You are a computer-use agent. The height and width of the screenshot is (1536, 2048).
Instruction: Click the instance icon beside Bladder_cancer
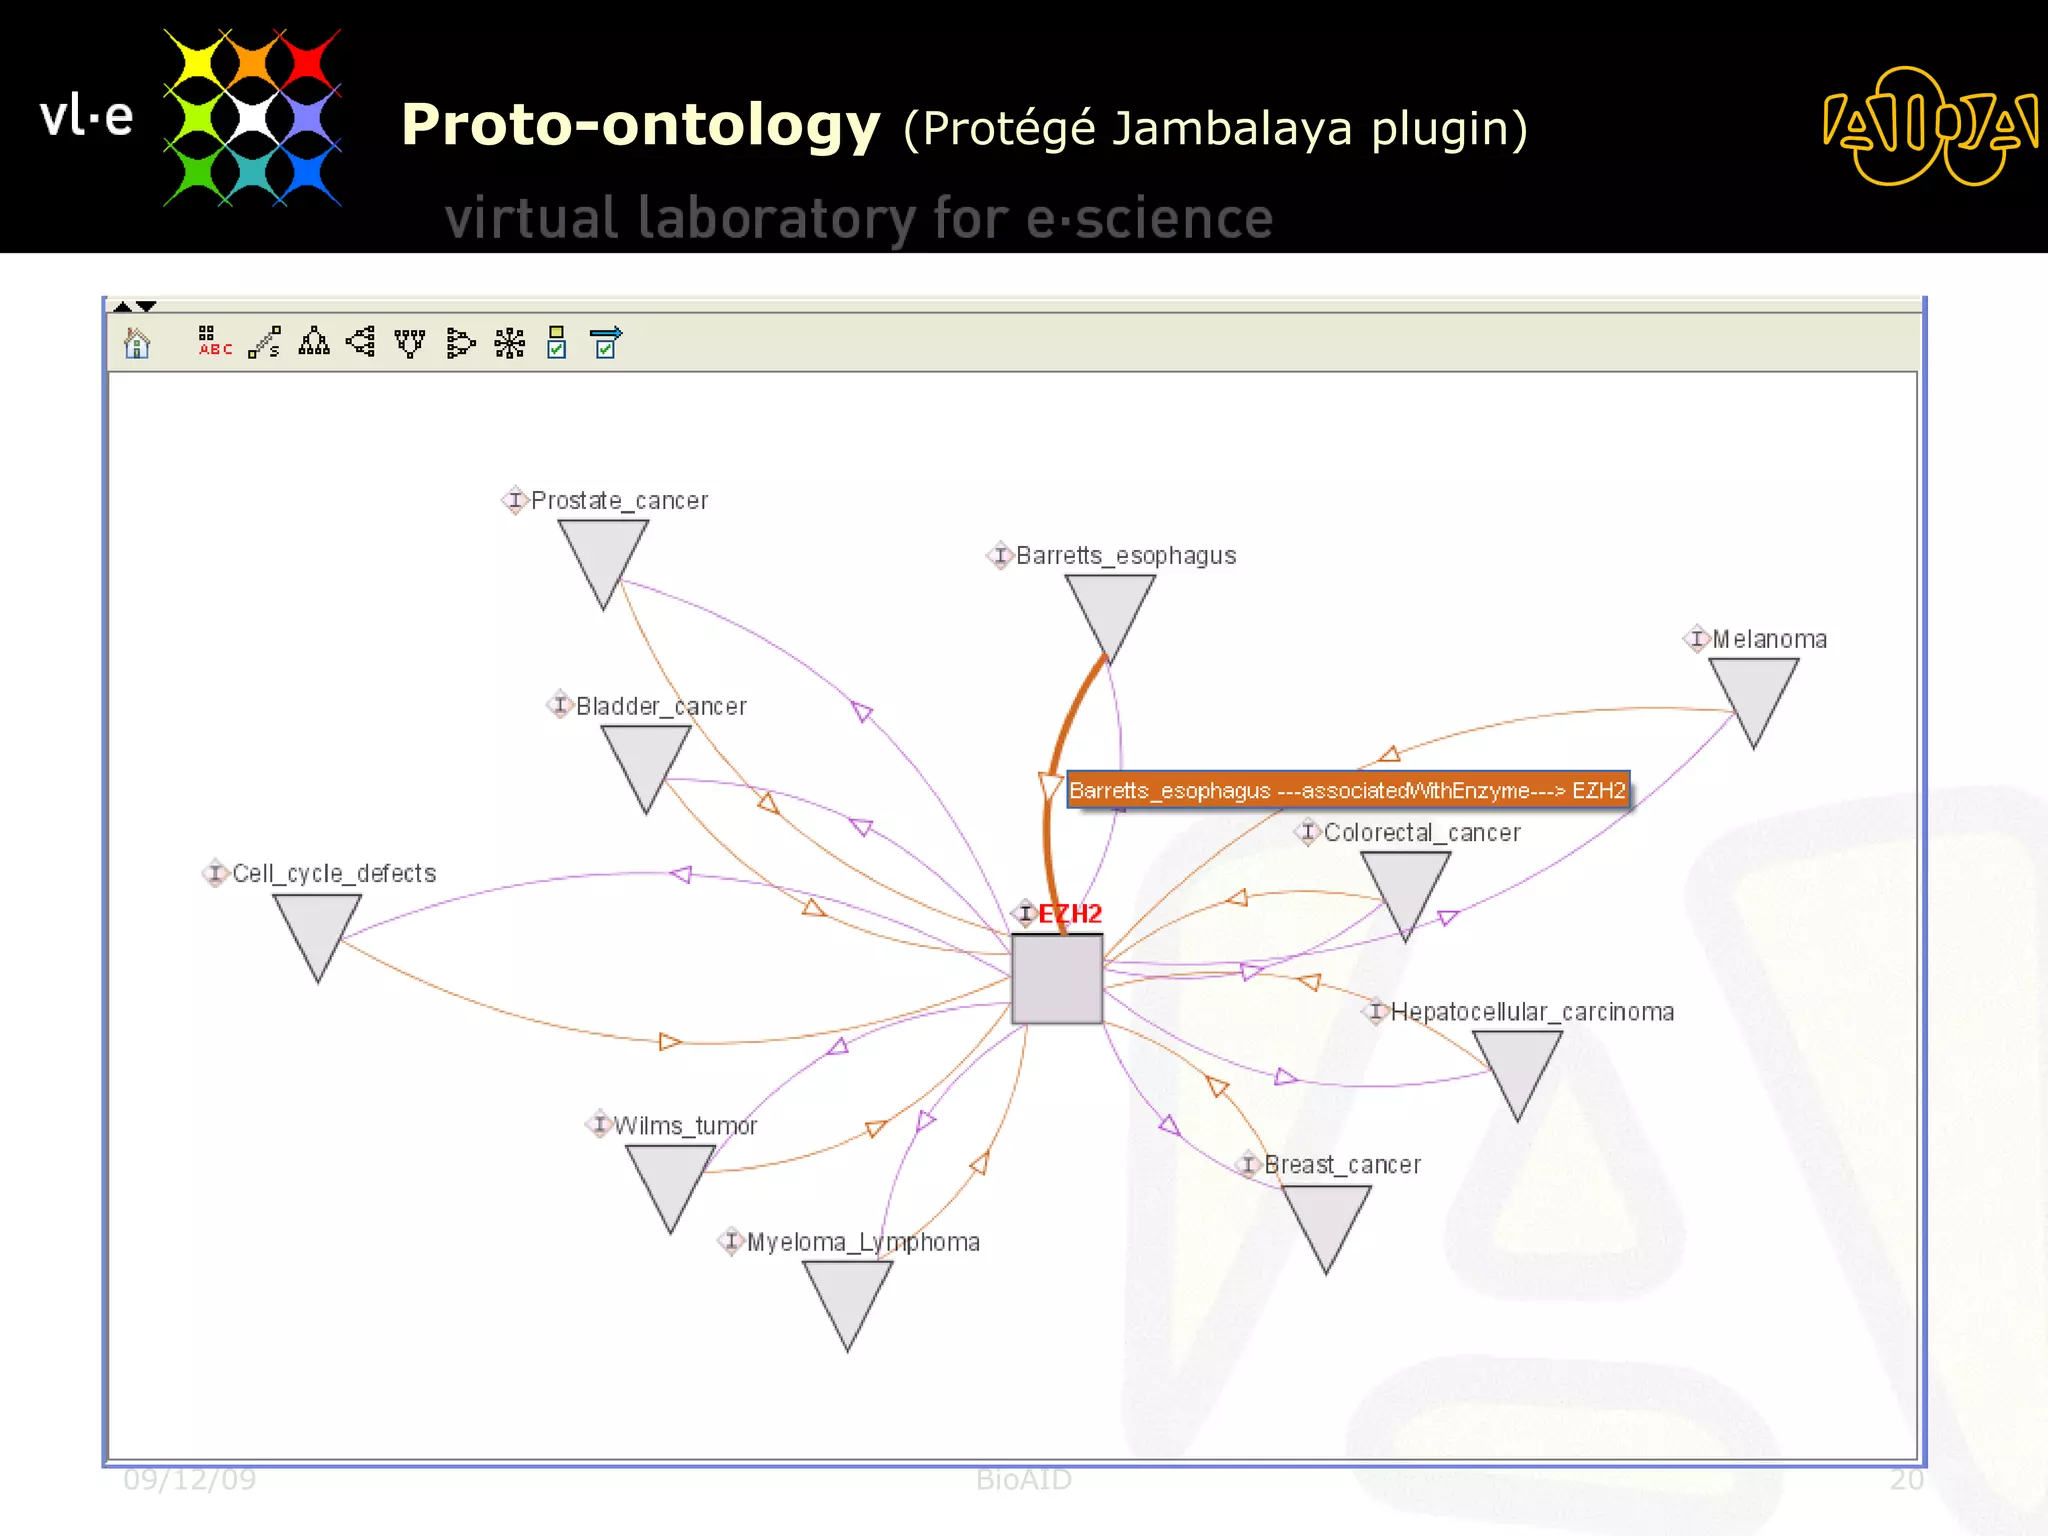coord(560,705)
